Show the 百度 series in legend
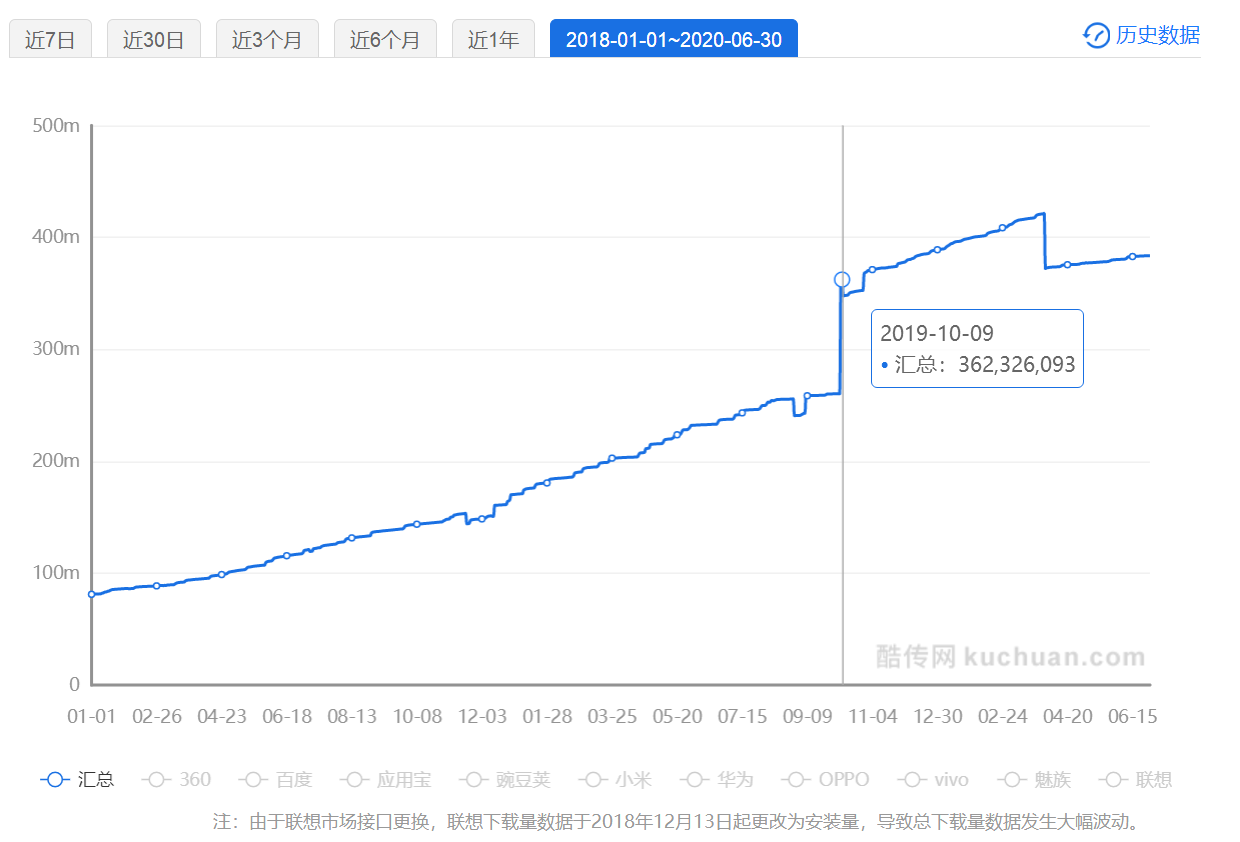Viewport: 1240px width, 842px height. pyautogui.click(x=276, y=779)
